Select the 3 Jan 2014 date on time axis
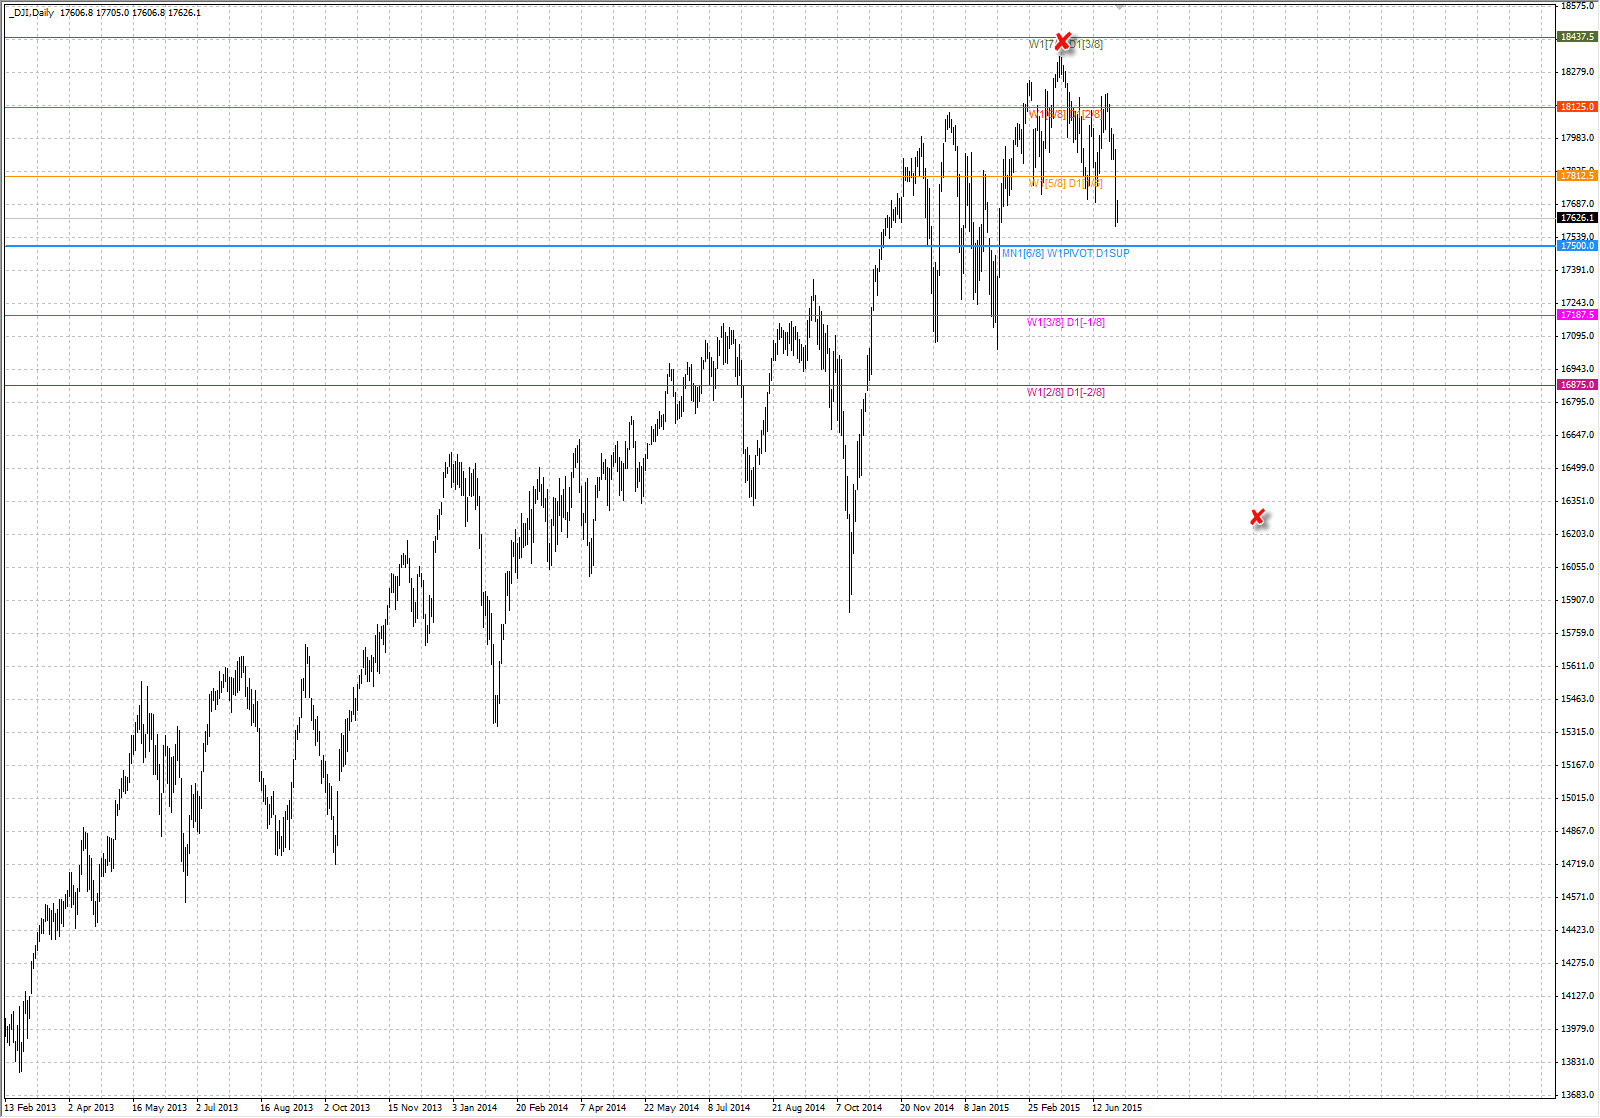Image resolution: width=1600 pixels, height=1118 pixels. [474, 1108]
